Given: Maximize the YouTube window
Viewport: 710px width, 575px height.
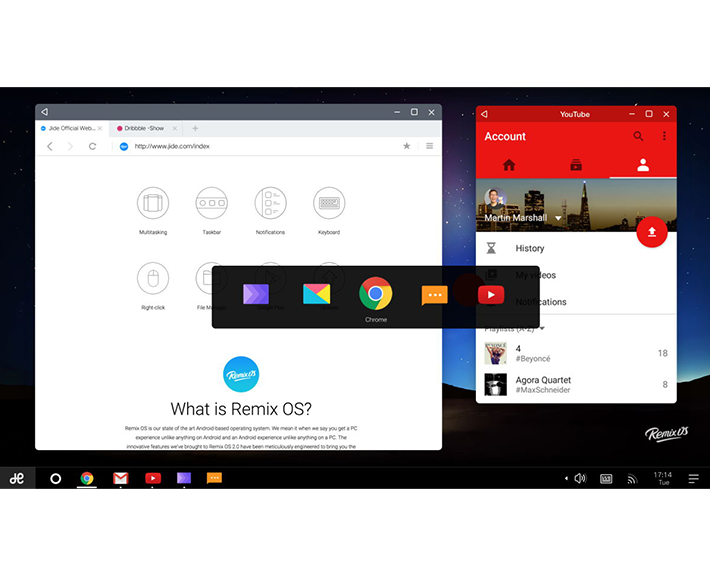Looking at the screenshot, I should click(x=648, y=114).
